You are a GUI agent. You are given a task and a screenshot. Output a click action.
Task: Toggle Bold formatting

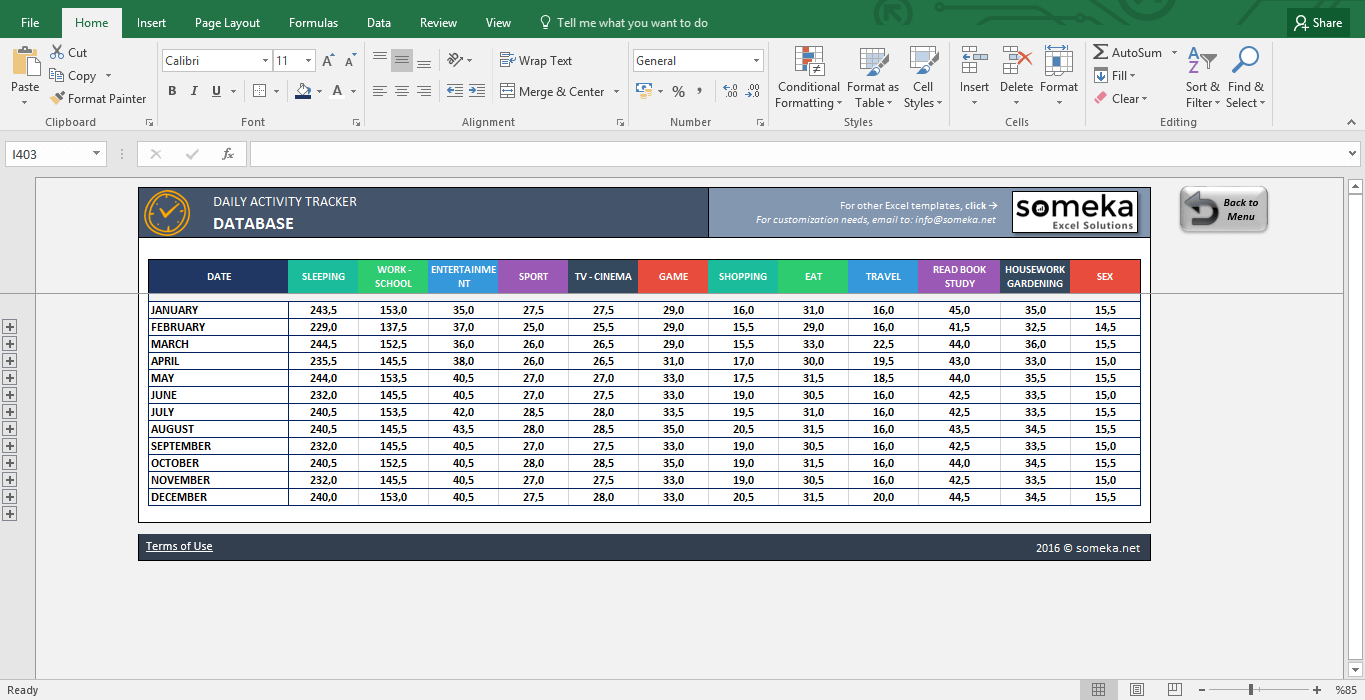172,91
